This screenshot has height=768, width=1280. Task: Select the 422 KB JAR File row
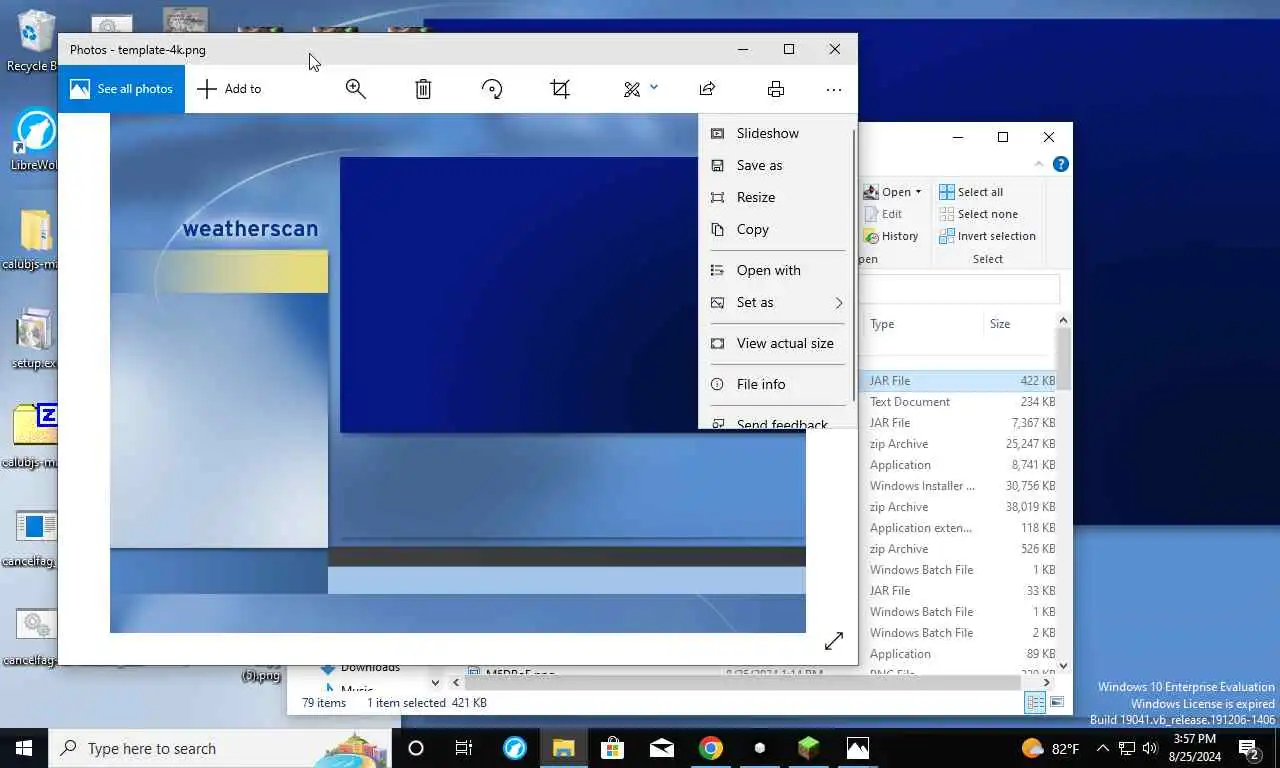(959, 381)
